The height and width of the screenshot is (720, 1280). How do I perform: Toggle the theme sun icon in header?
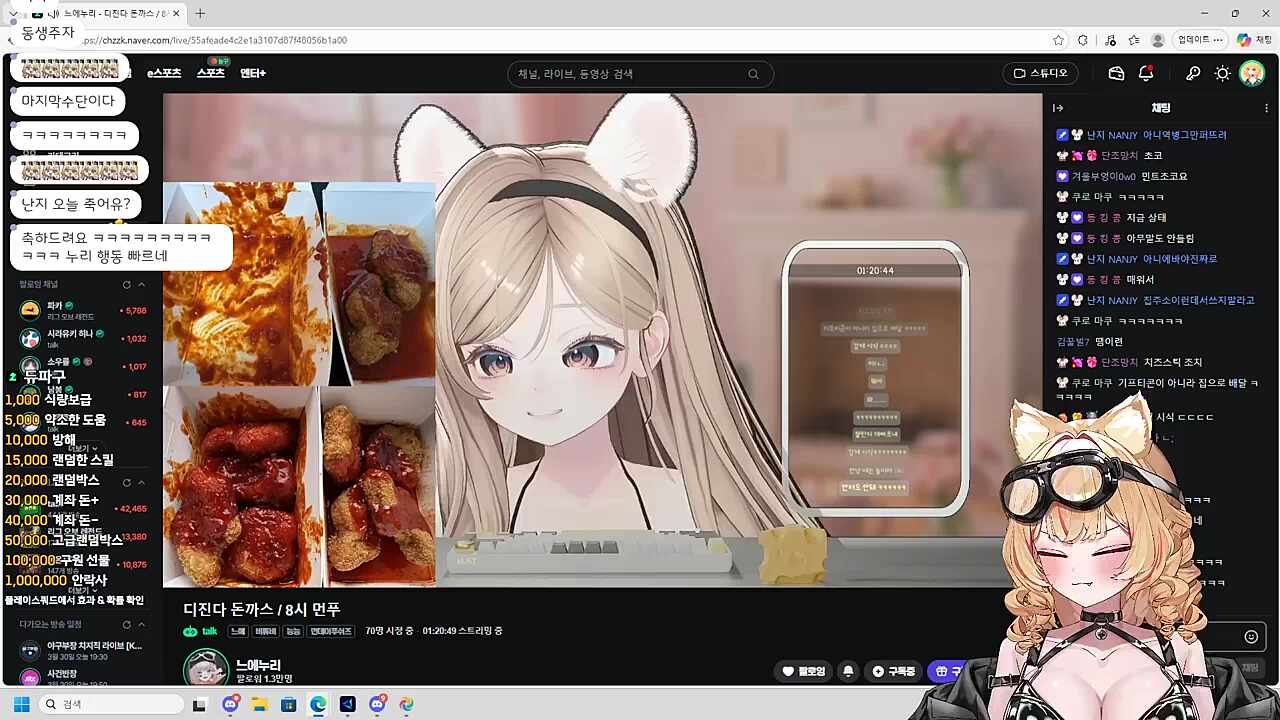(1222, 73)
